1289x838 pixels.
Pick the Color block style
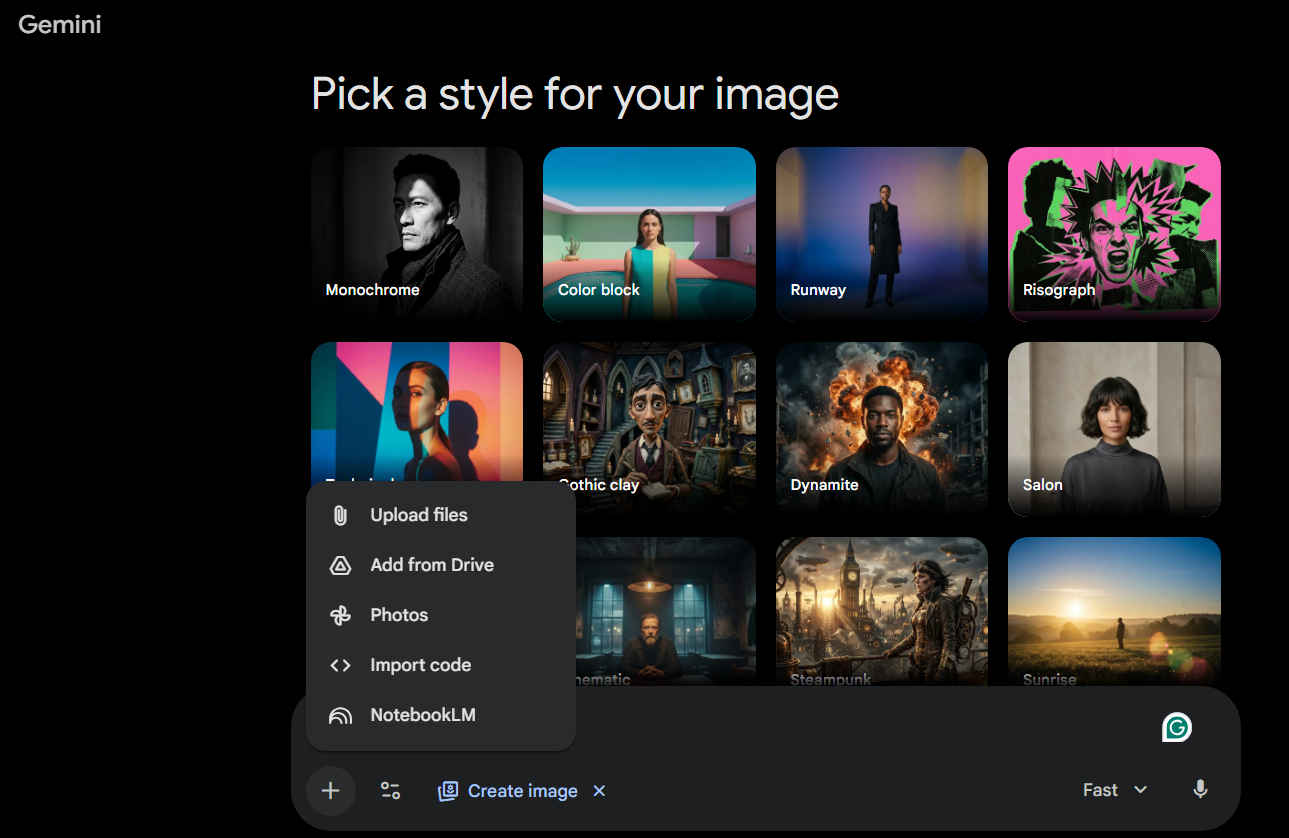pyautogui.click(x=649, y=234)
